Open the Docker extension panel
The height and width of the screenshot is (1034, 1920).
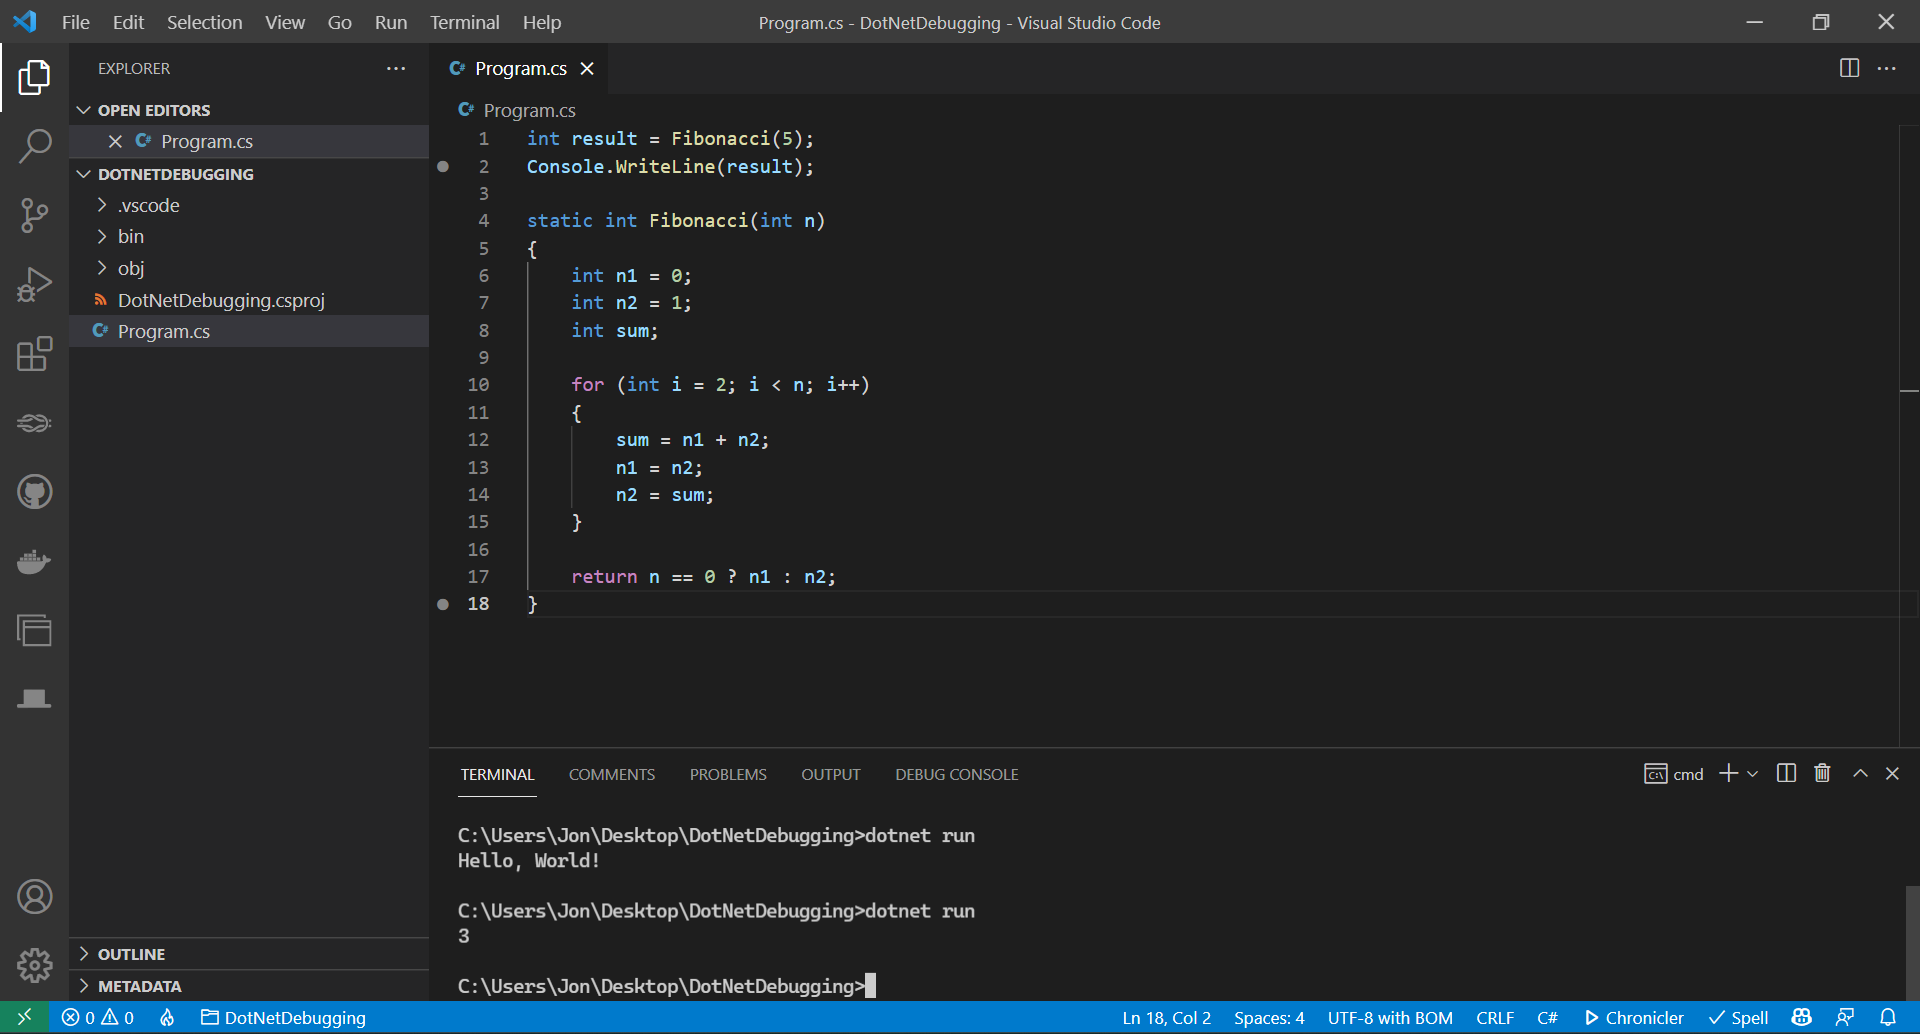[x=35, y=561]
